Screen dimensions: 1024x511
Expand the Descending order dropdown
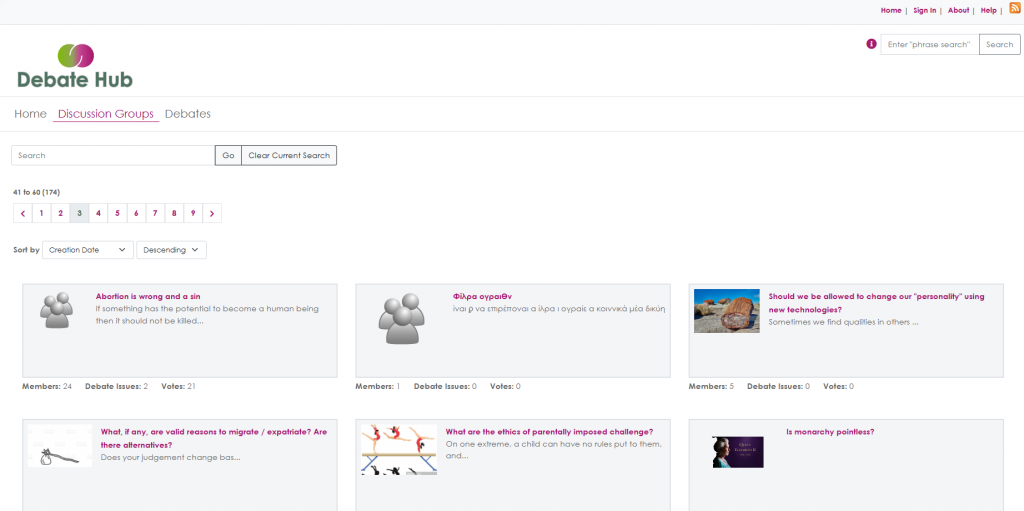coord(171,250)
